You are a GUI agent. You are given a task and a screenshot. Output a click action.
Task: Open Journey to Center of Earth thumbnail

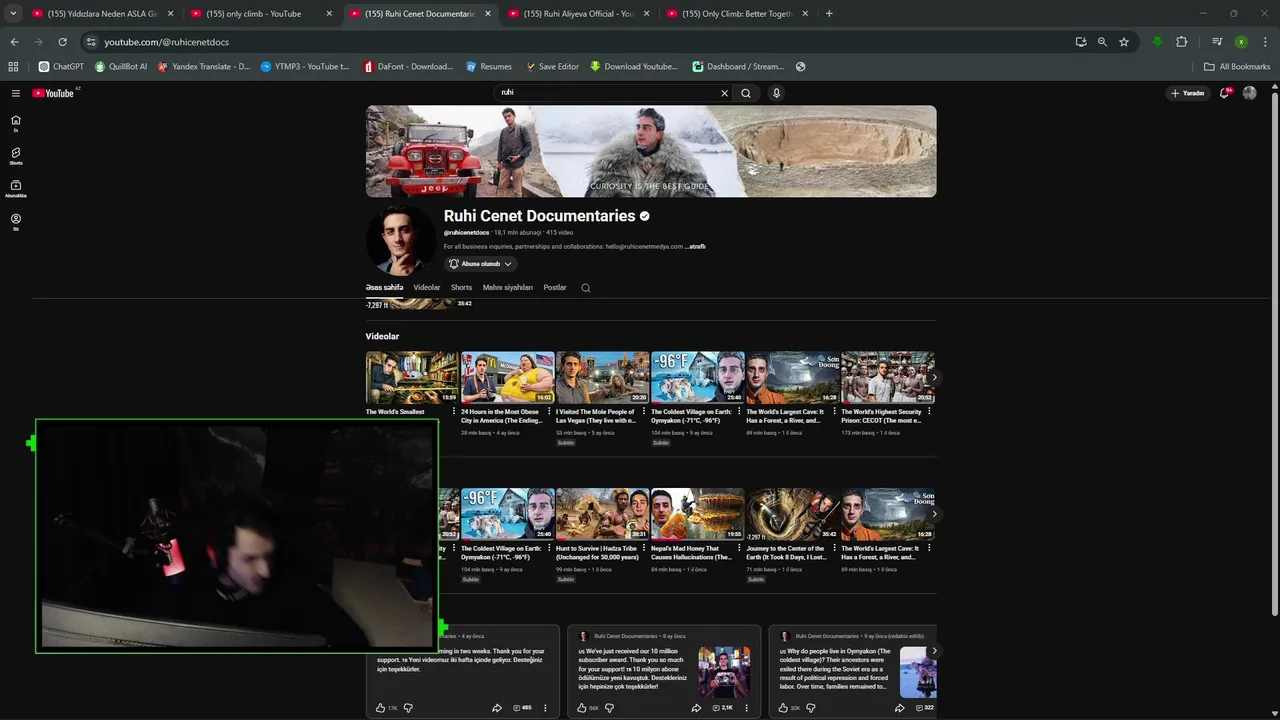[x=792, y=514]
